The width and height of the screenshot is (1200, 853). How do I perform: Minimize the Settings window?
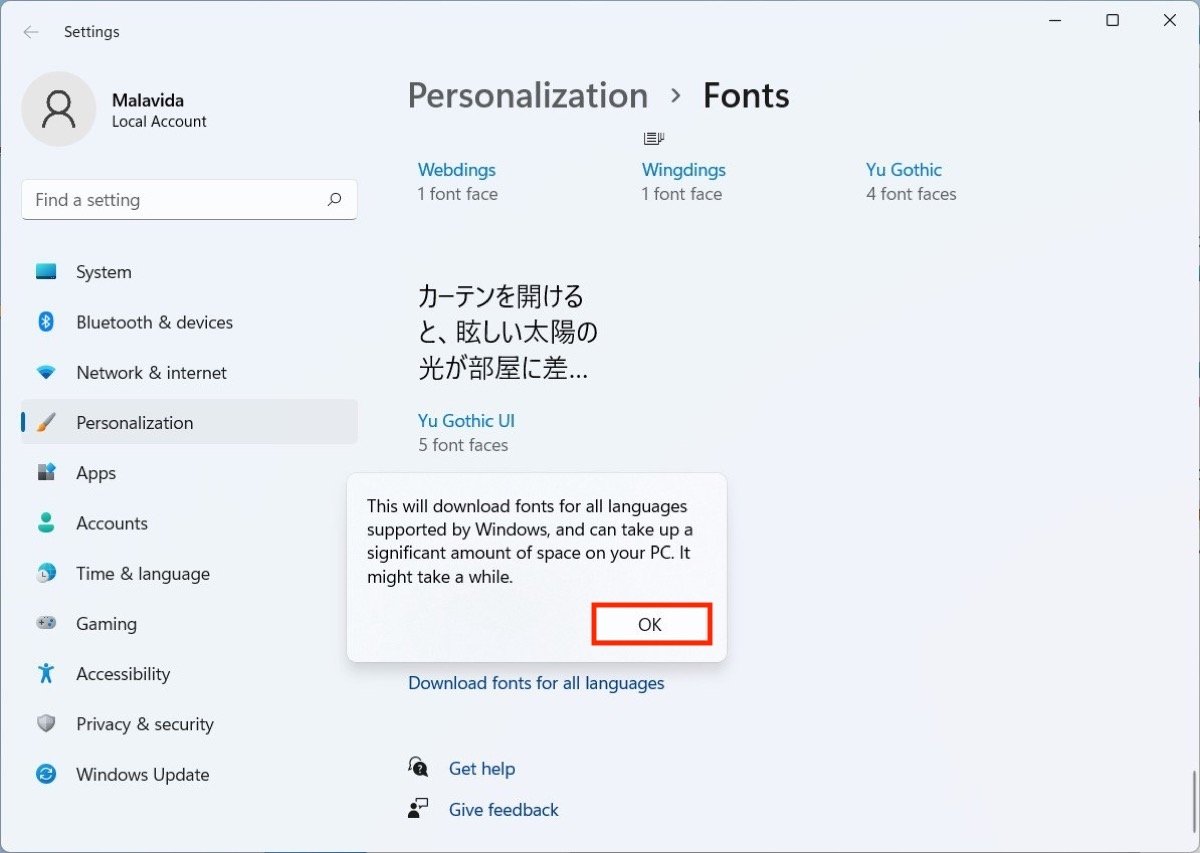pyautogui.click(x=1055, y=20)
